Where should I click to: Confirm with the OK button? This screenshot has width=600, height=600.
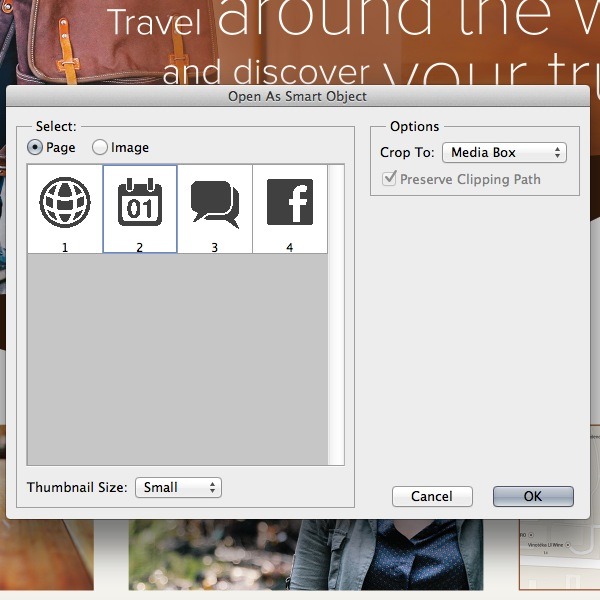[x=533, y=496]
